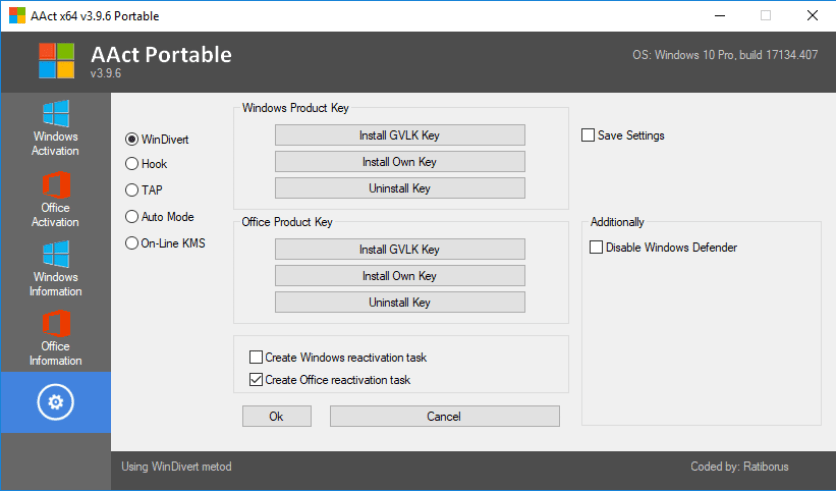Select the Hook radio option
This screenshot has width=836, height=491.
(x=132, y=164)
